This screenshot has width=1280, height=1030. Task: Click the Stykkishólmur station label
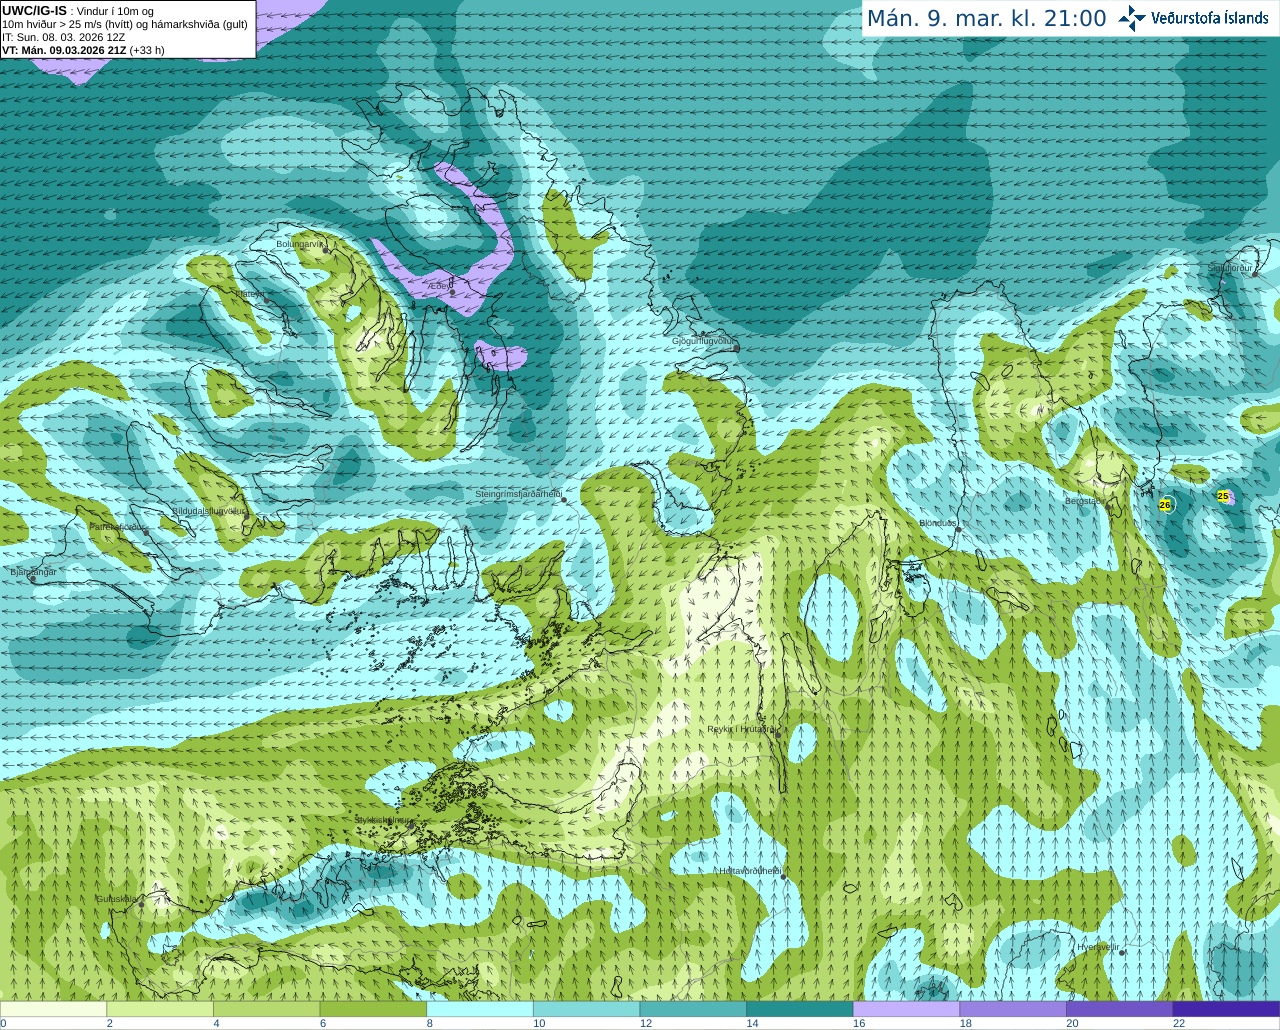pyautogui.click(x=382, y=820)
